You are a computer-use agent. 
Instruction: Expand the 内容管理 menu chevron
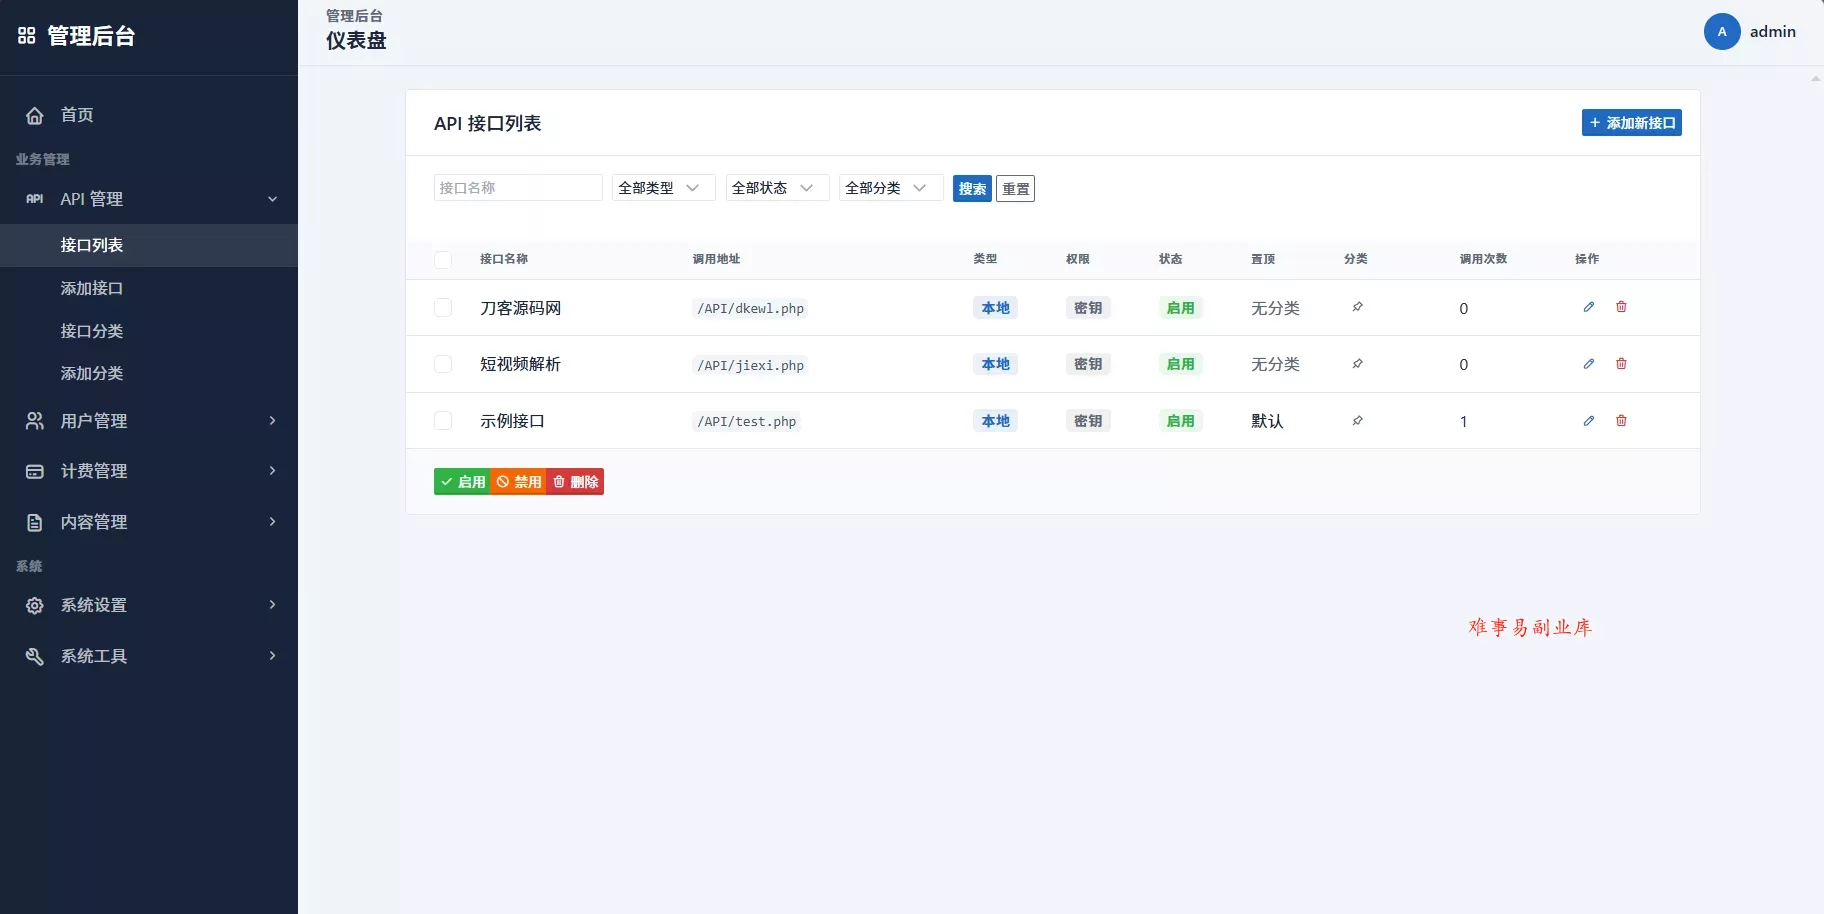point(272,522)
